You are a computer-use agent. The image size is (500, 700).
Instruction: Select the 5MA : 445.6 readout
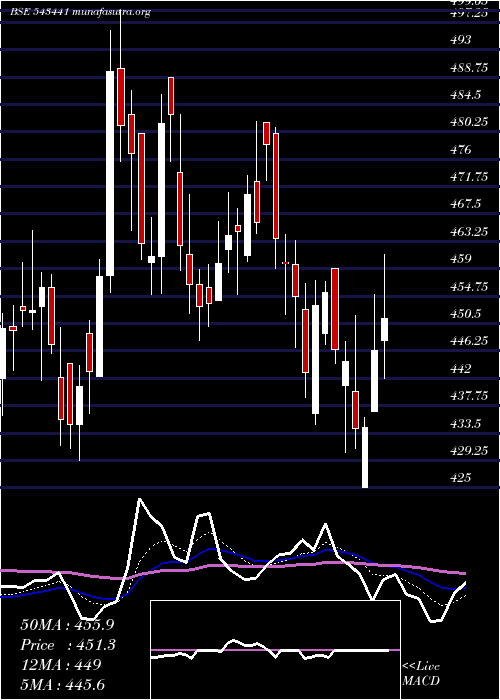tap(62, 684)
